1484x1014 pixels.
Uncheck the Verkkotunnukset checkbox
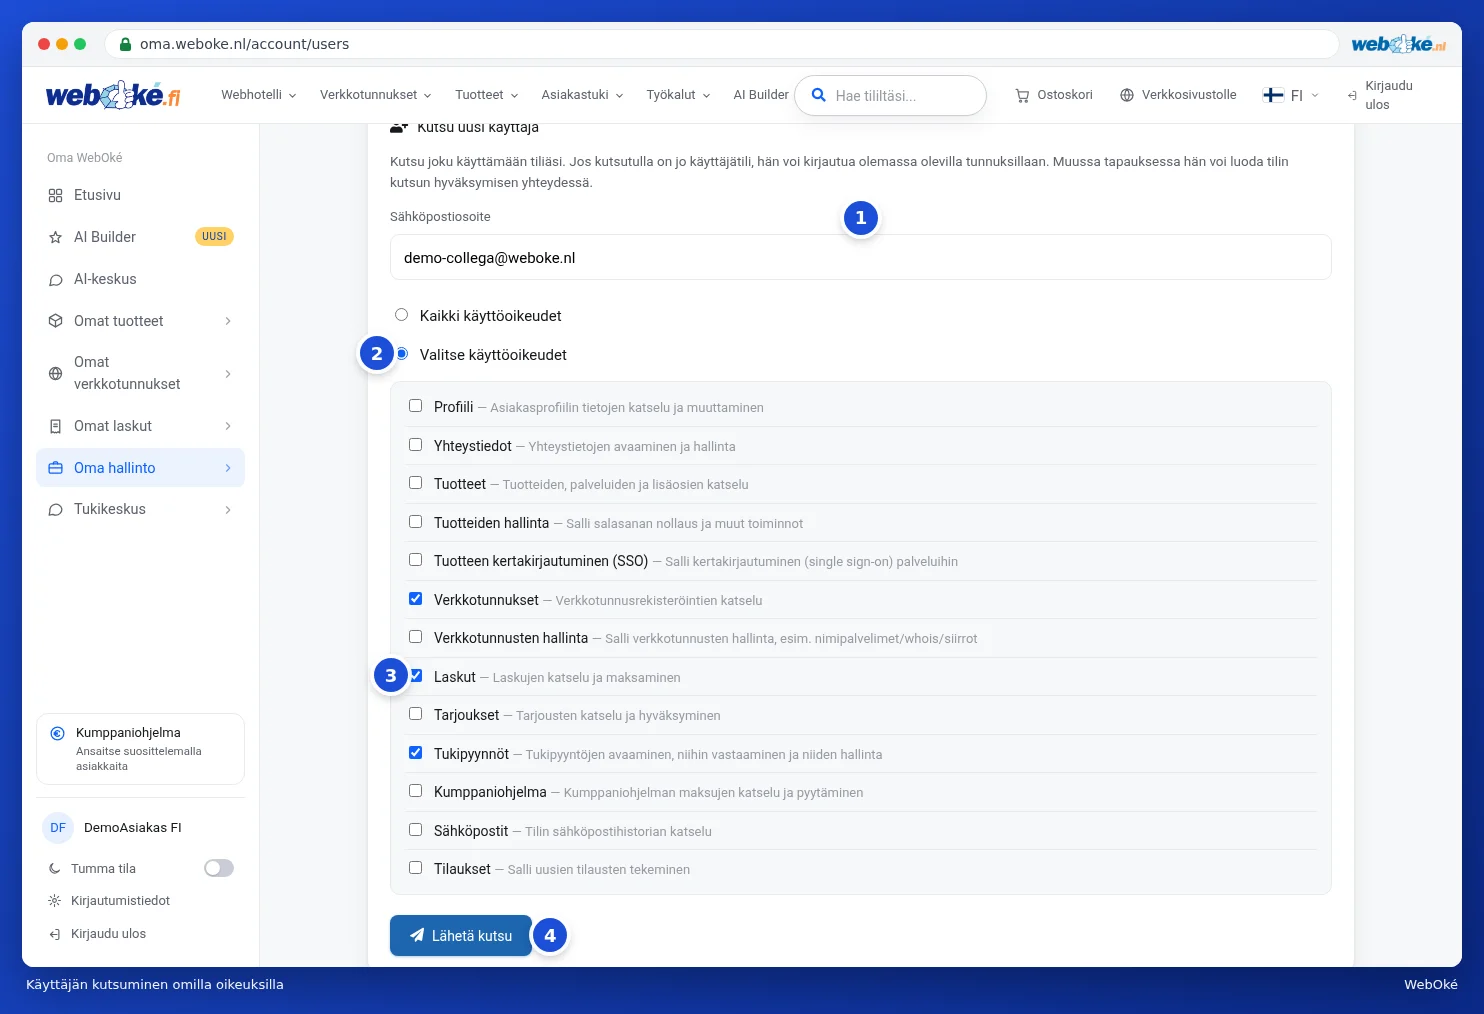(x=415, y=599)
